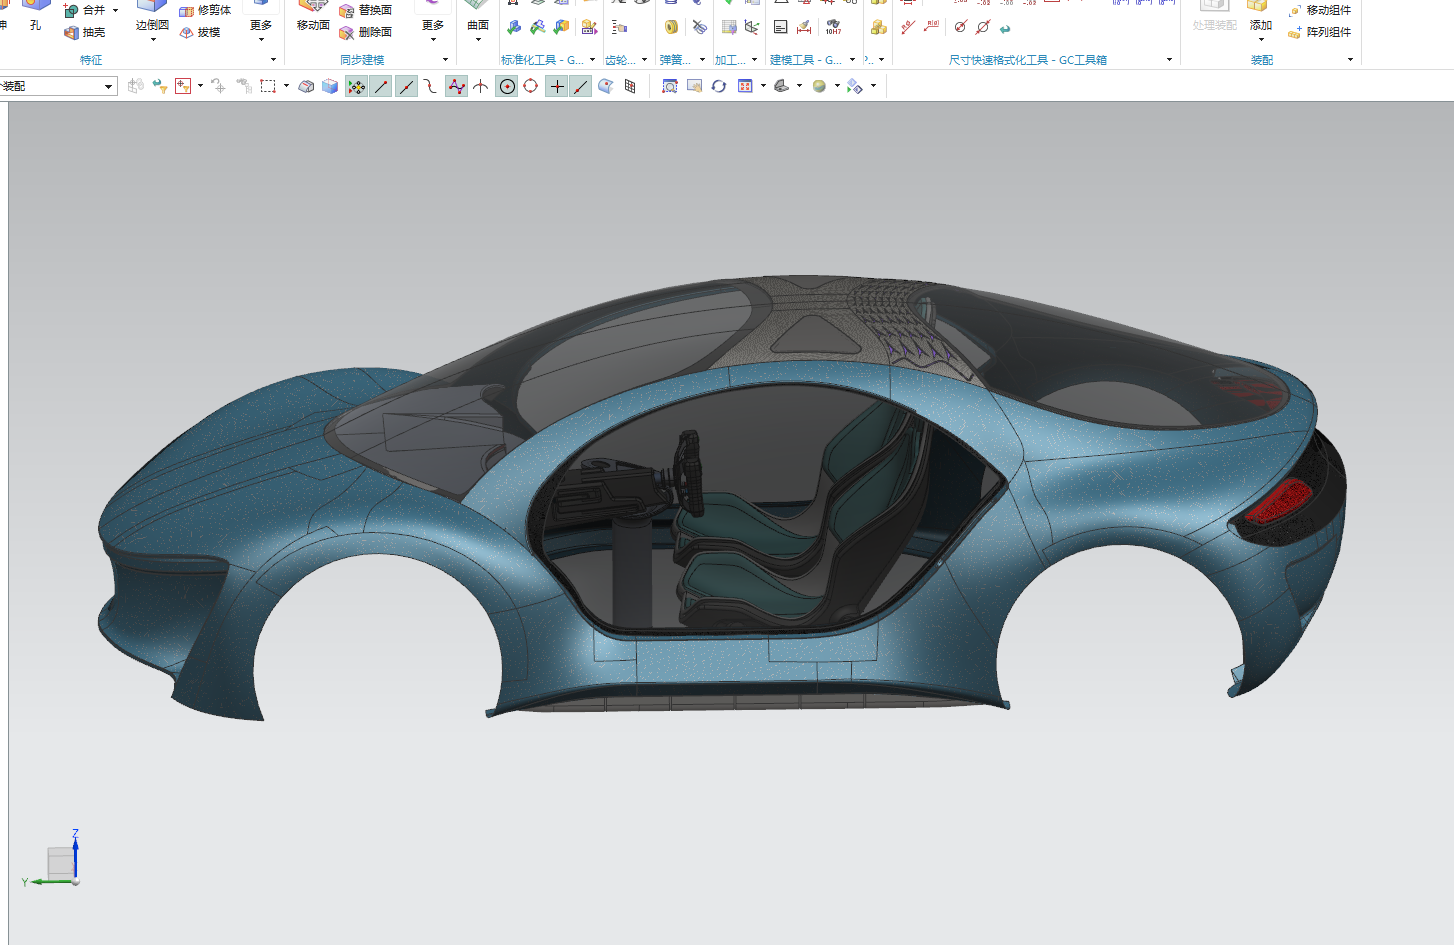Open the rectangle selection mode dropdown arrow
The height and width of the screenshot is (945, 1454).
pos(286,86)
